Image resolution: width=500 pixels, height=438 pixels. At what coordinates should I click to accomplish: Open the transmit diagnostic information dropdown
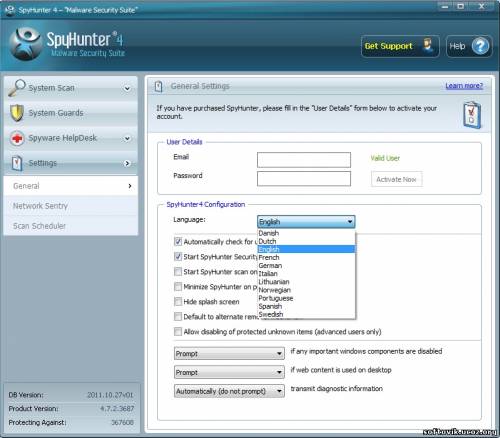tap(229, 391)
